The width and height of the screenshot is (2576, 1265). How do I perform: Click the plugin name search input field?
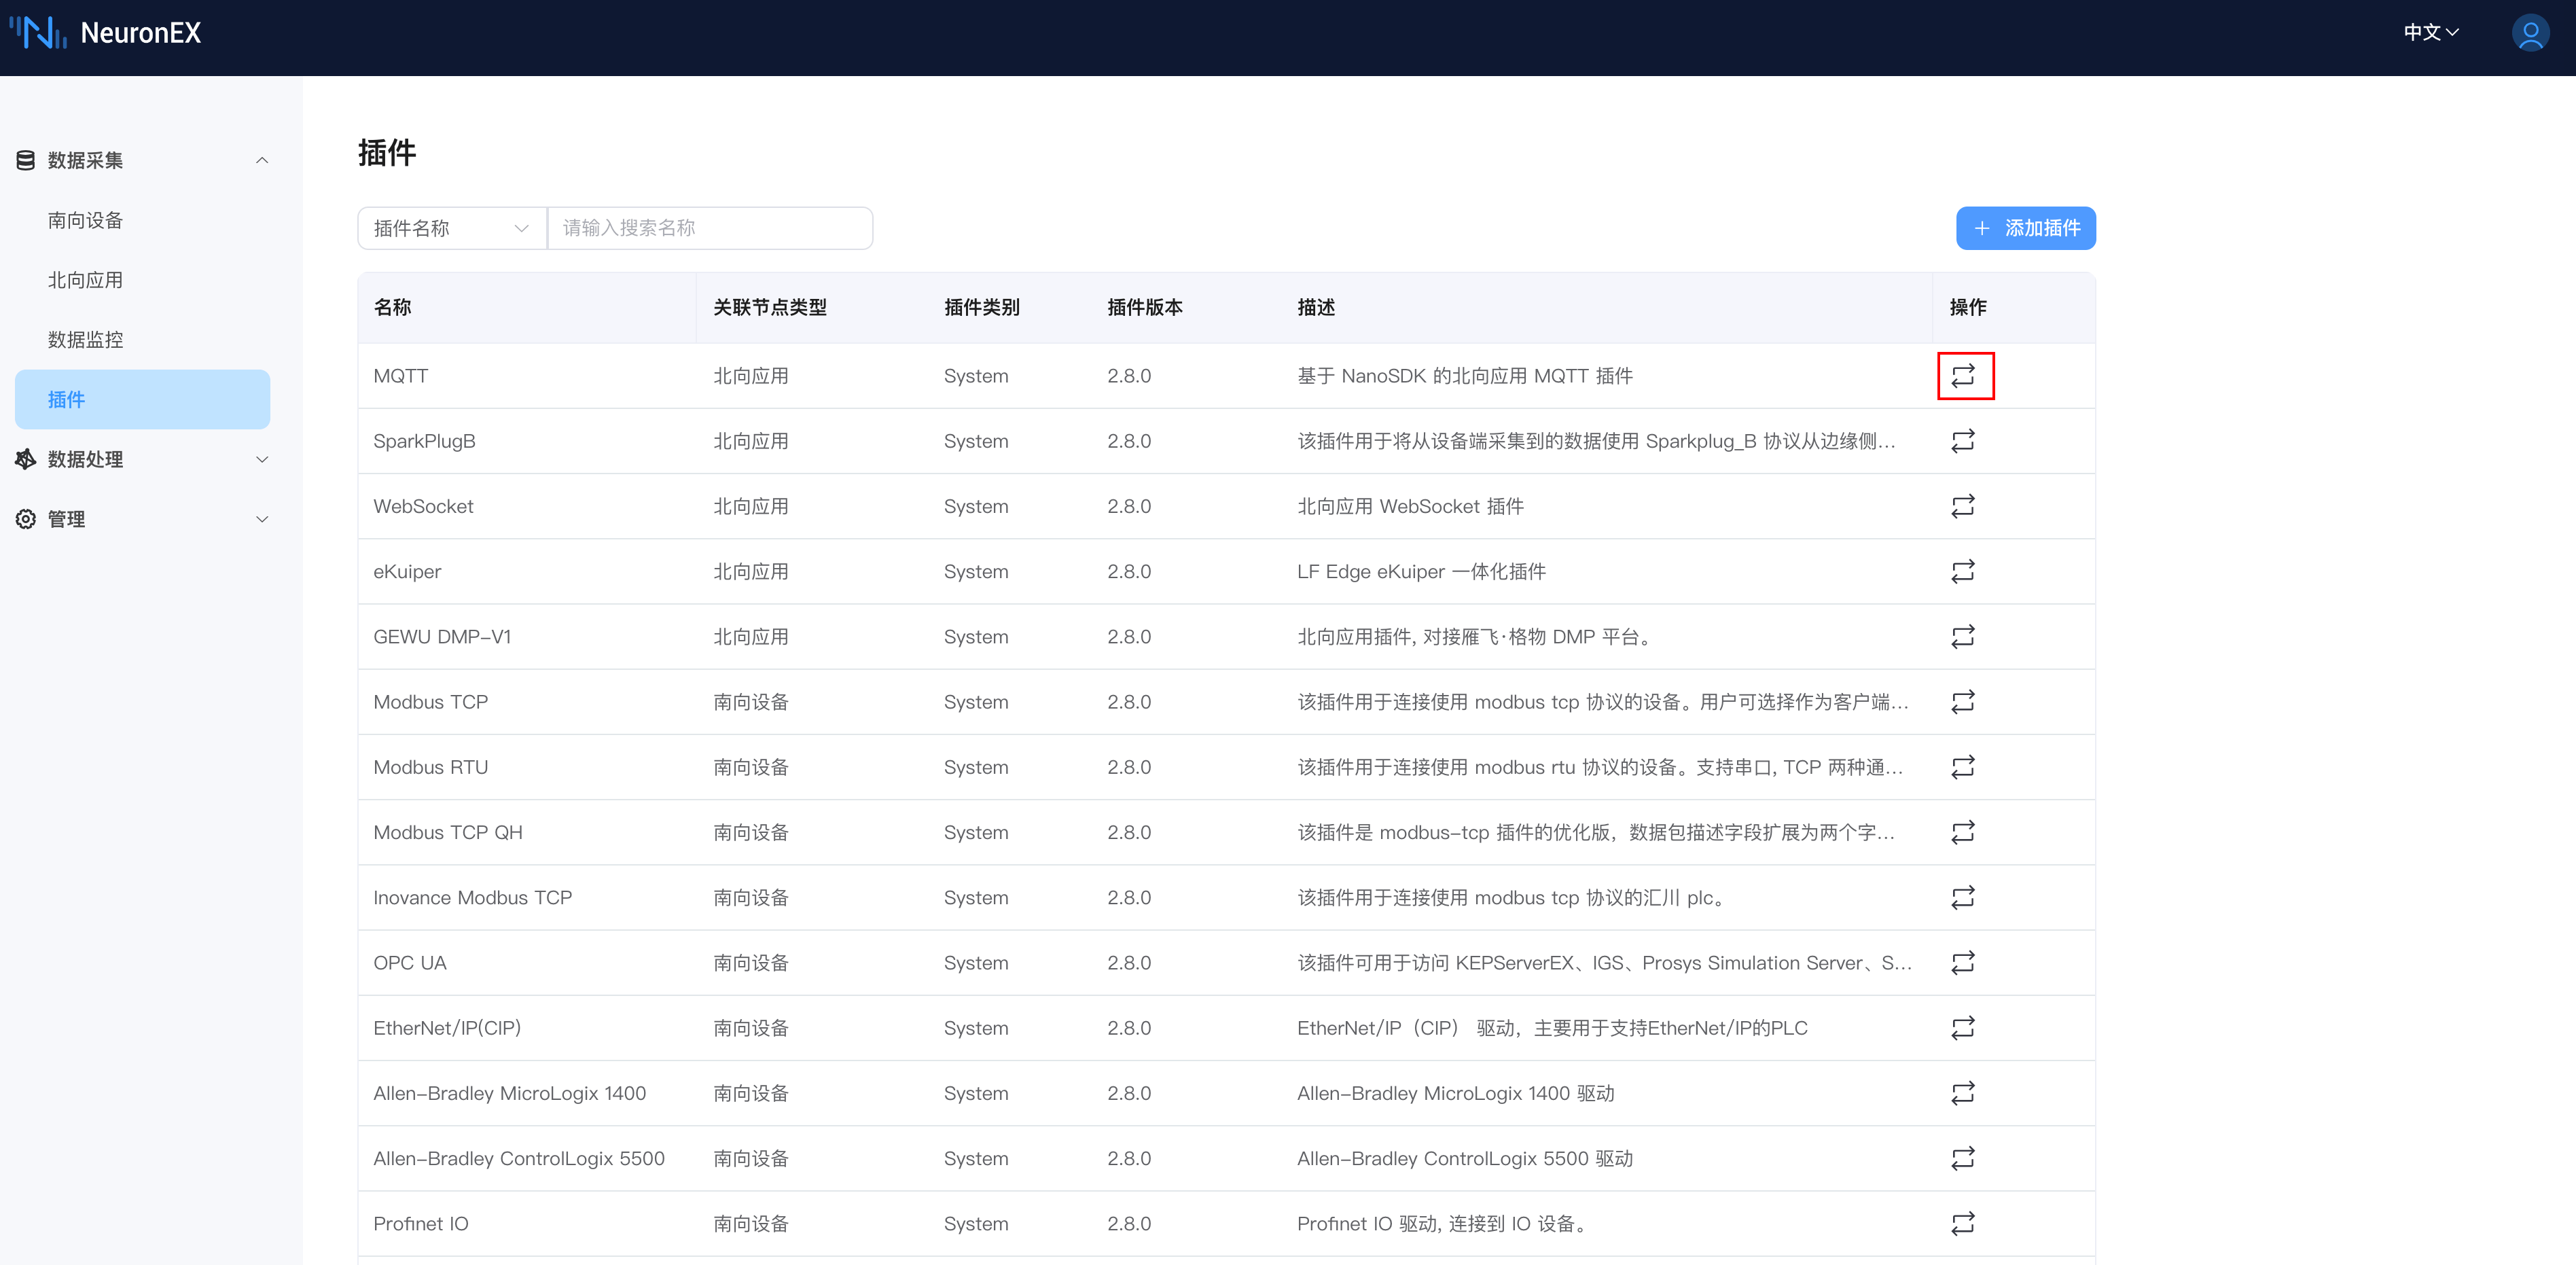(709, 229)
